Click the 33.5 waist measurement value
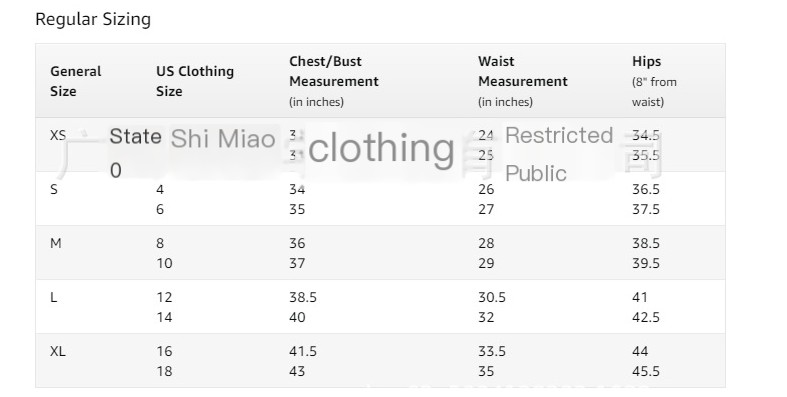The width and height of the screenshot is (787, 397). 491,351
